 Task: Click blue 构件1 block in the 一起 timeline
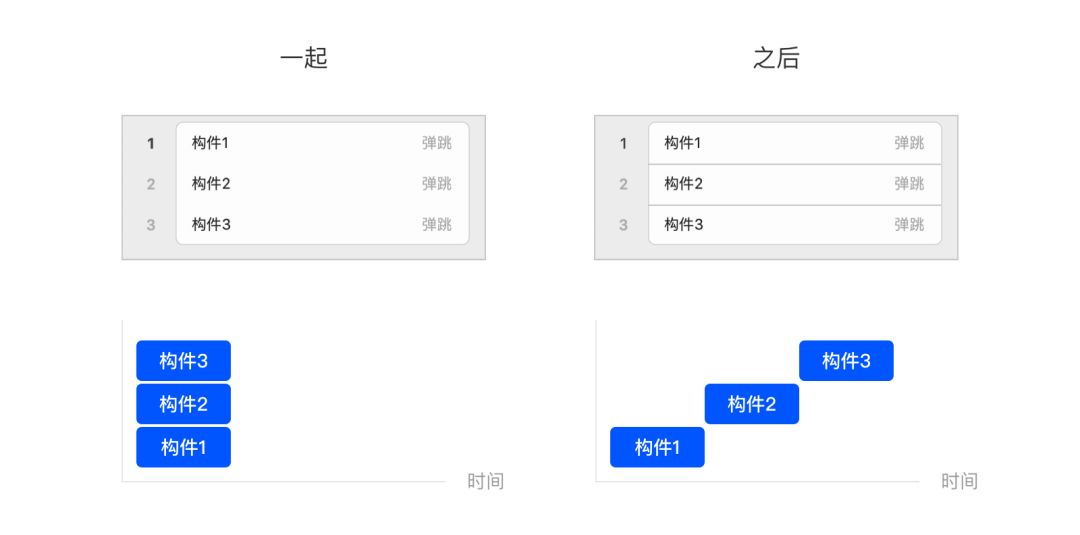183,448
